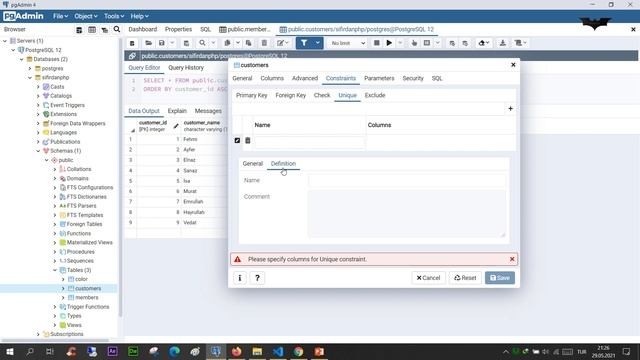
Task: Click the trash icon in unique constraint row
Action: tap(247, 140)
